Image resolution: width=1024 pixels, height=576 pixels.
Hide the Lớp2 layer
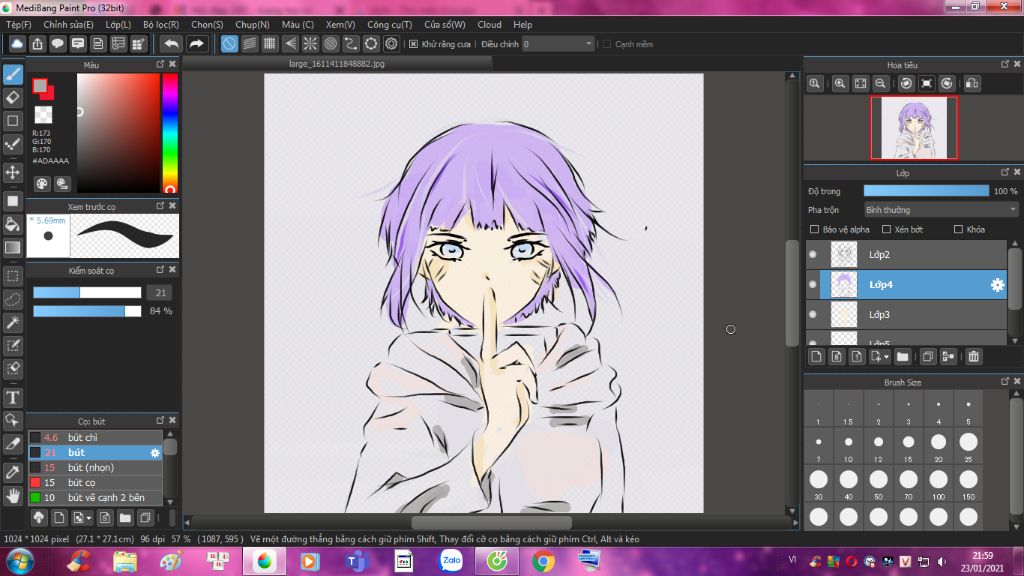(813, 254)
